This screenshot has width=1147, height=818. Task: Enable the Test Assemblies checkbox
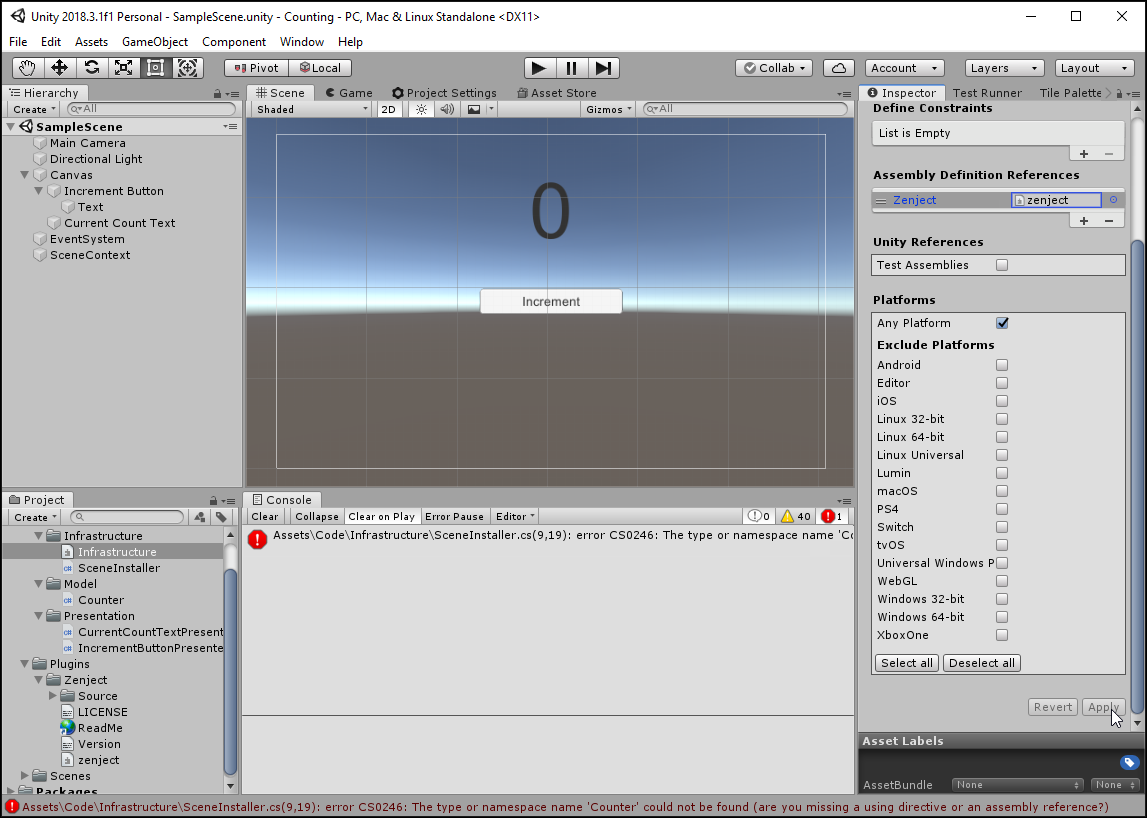point(1002,265)
